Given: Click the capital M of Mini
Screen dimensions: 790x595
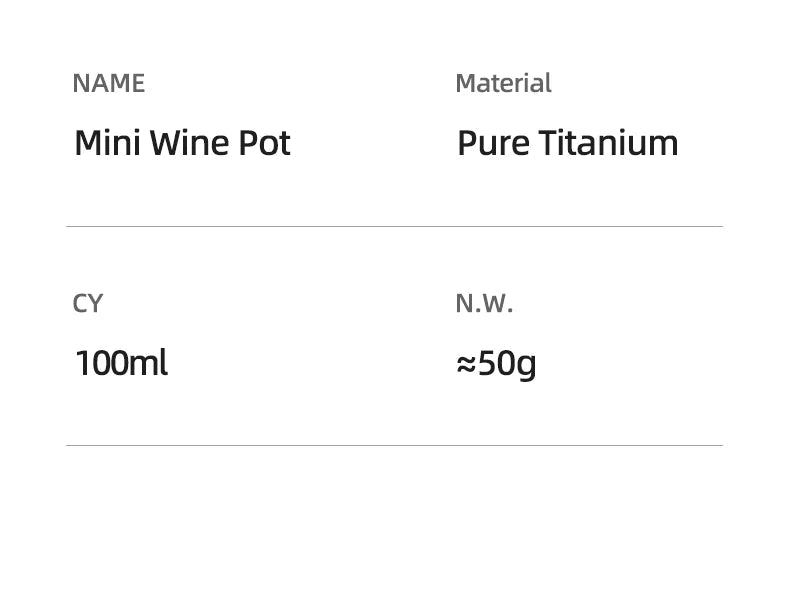Looking at the screenshot, I should pos(87,143).
